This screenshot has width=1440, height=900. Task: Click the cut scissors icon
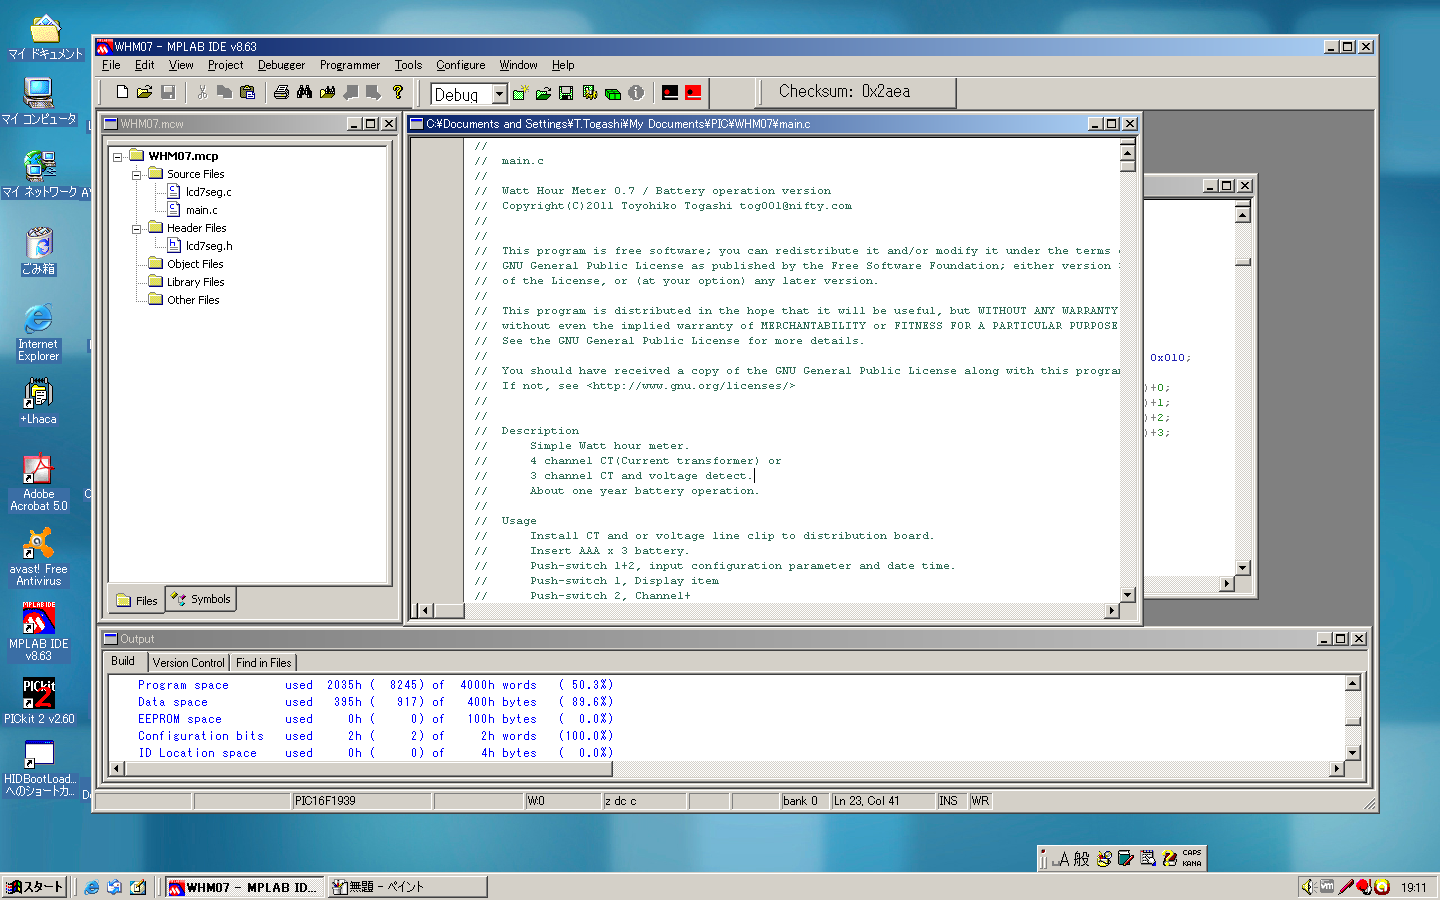pyautogui.click(x=202, y=92)
